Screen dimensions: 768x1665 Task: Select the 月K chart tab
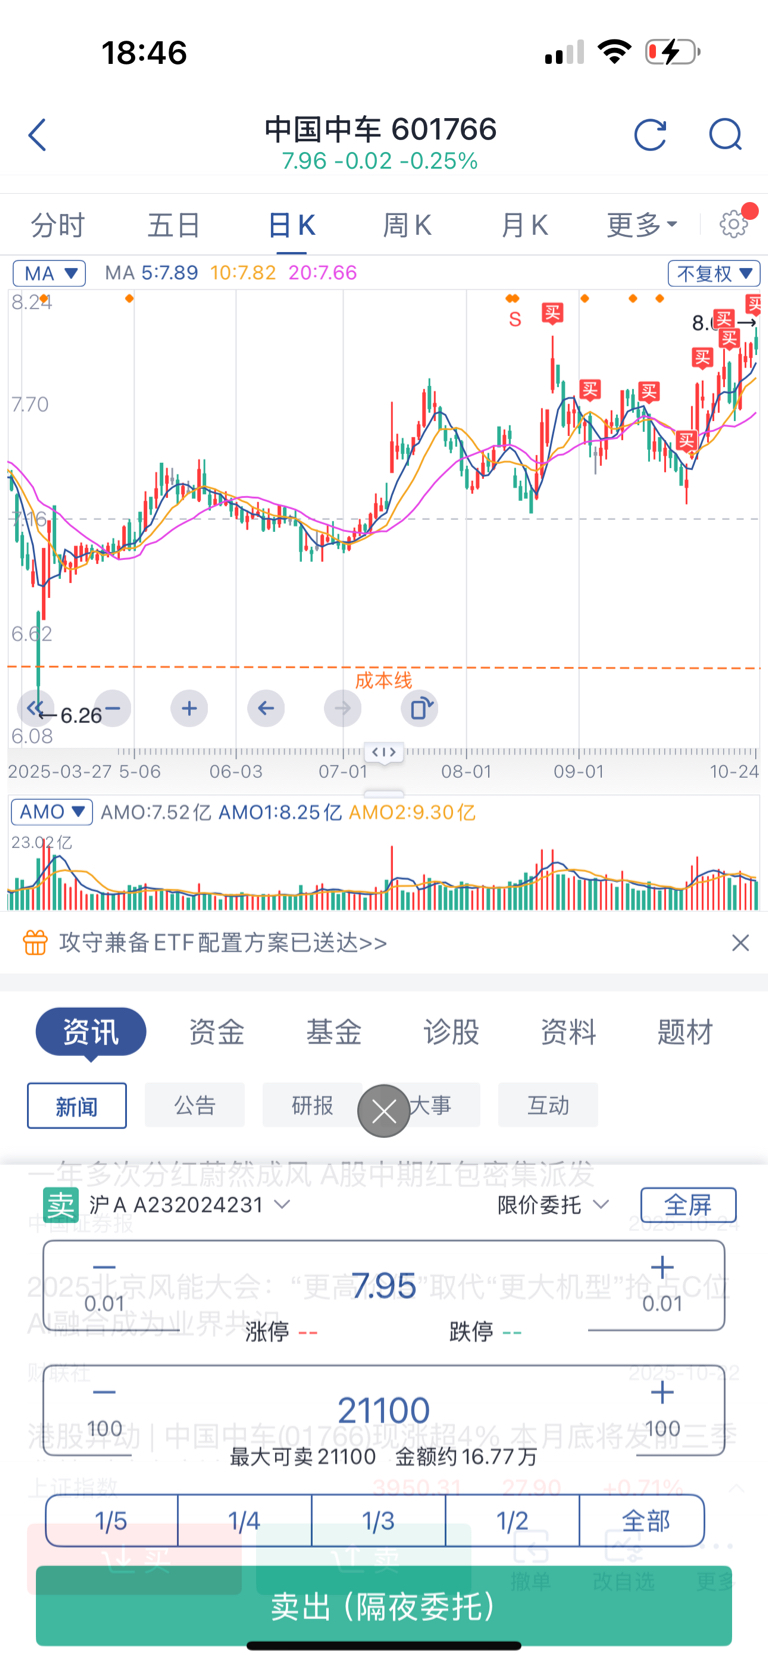coord(524,225)
